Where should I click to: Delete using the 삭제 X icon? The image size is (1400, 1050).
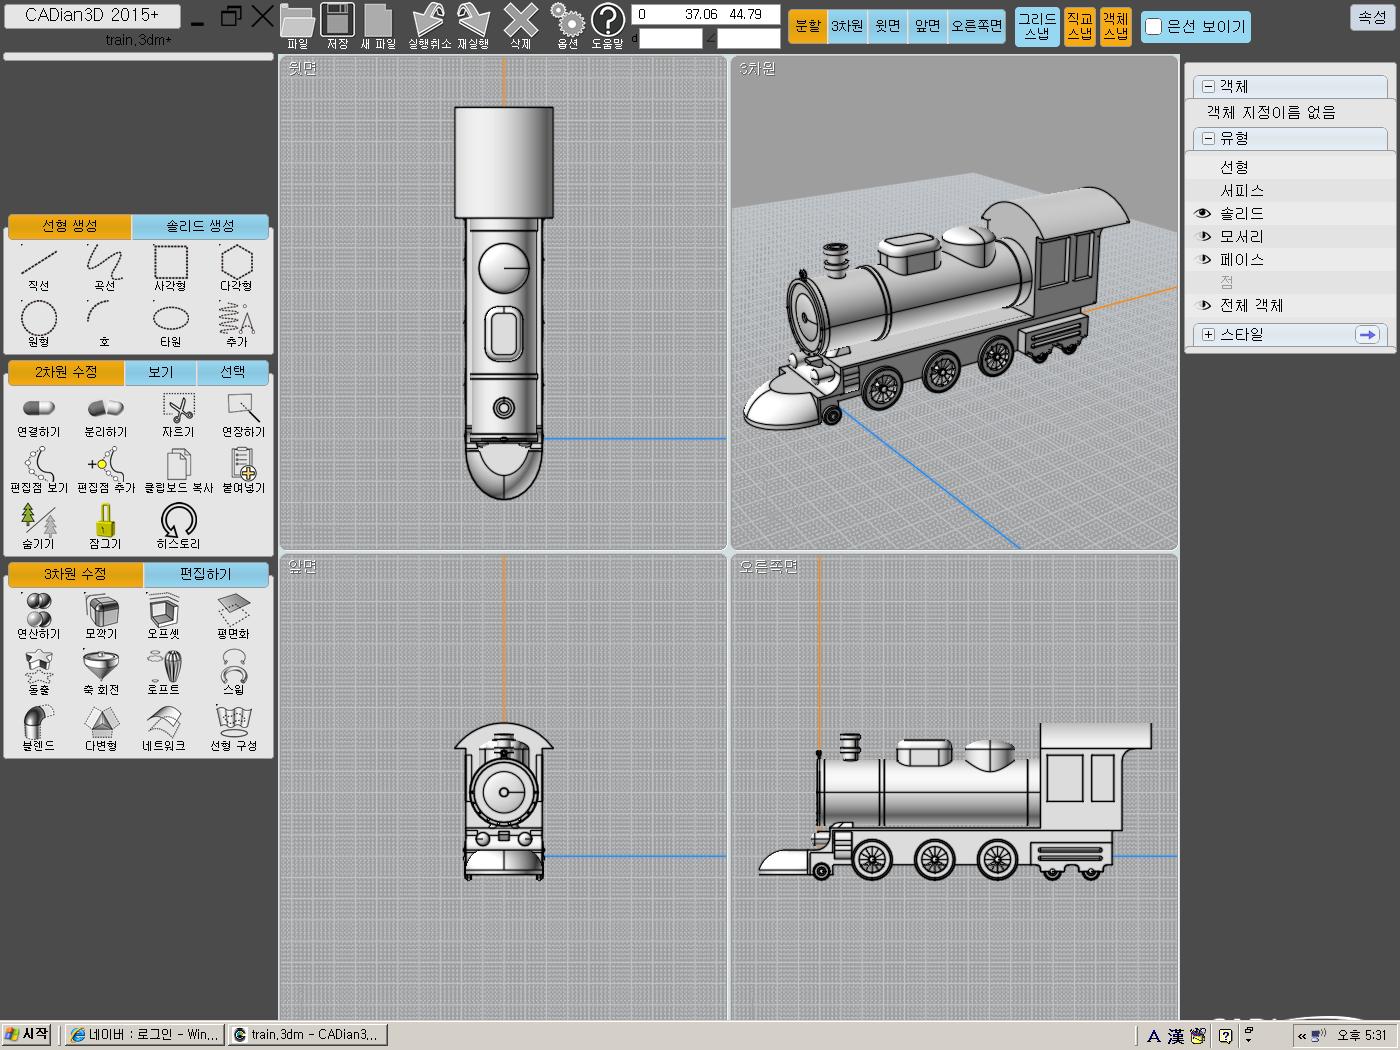click(520, 26)
